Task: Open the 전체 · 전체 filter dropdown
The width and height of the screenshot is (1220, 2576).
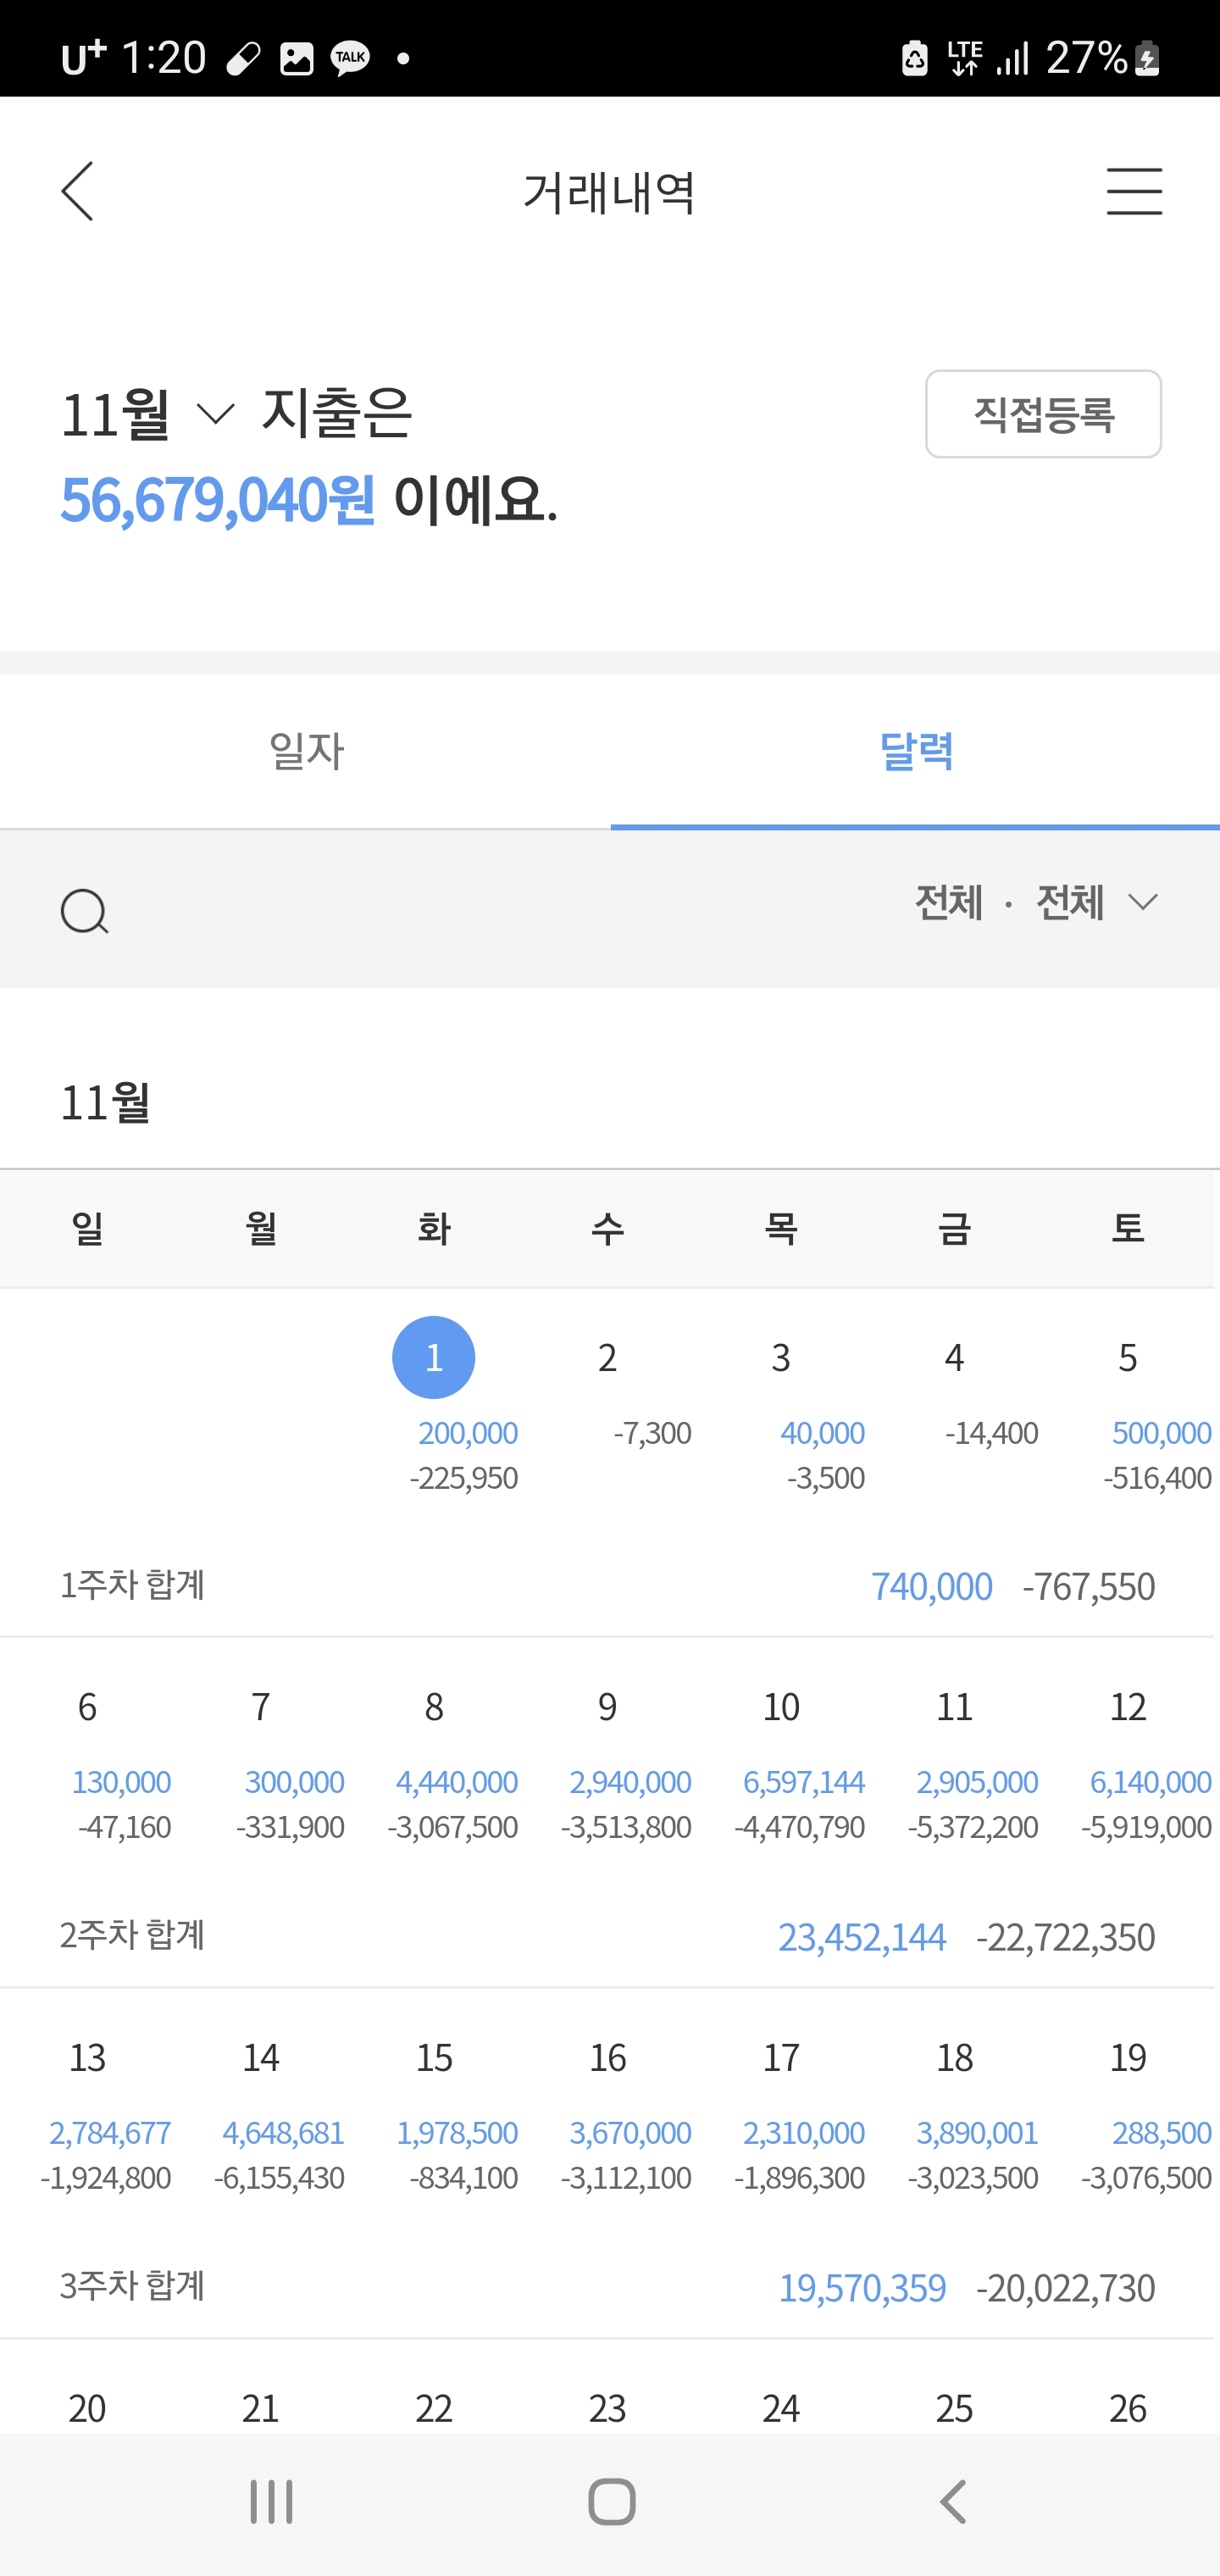Action: [1037, 902]
